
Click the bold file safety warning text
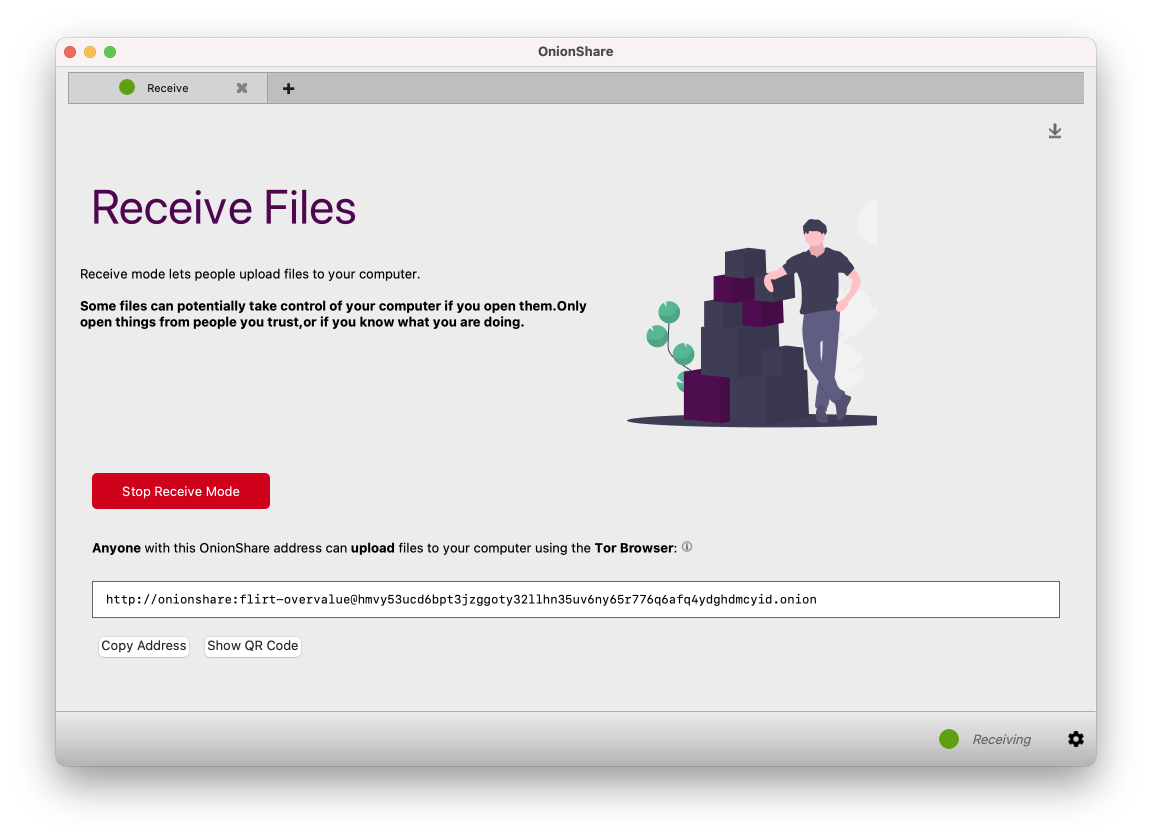click(x=333, y=313)
